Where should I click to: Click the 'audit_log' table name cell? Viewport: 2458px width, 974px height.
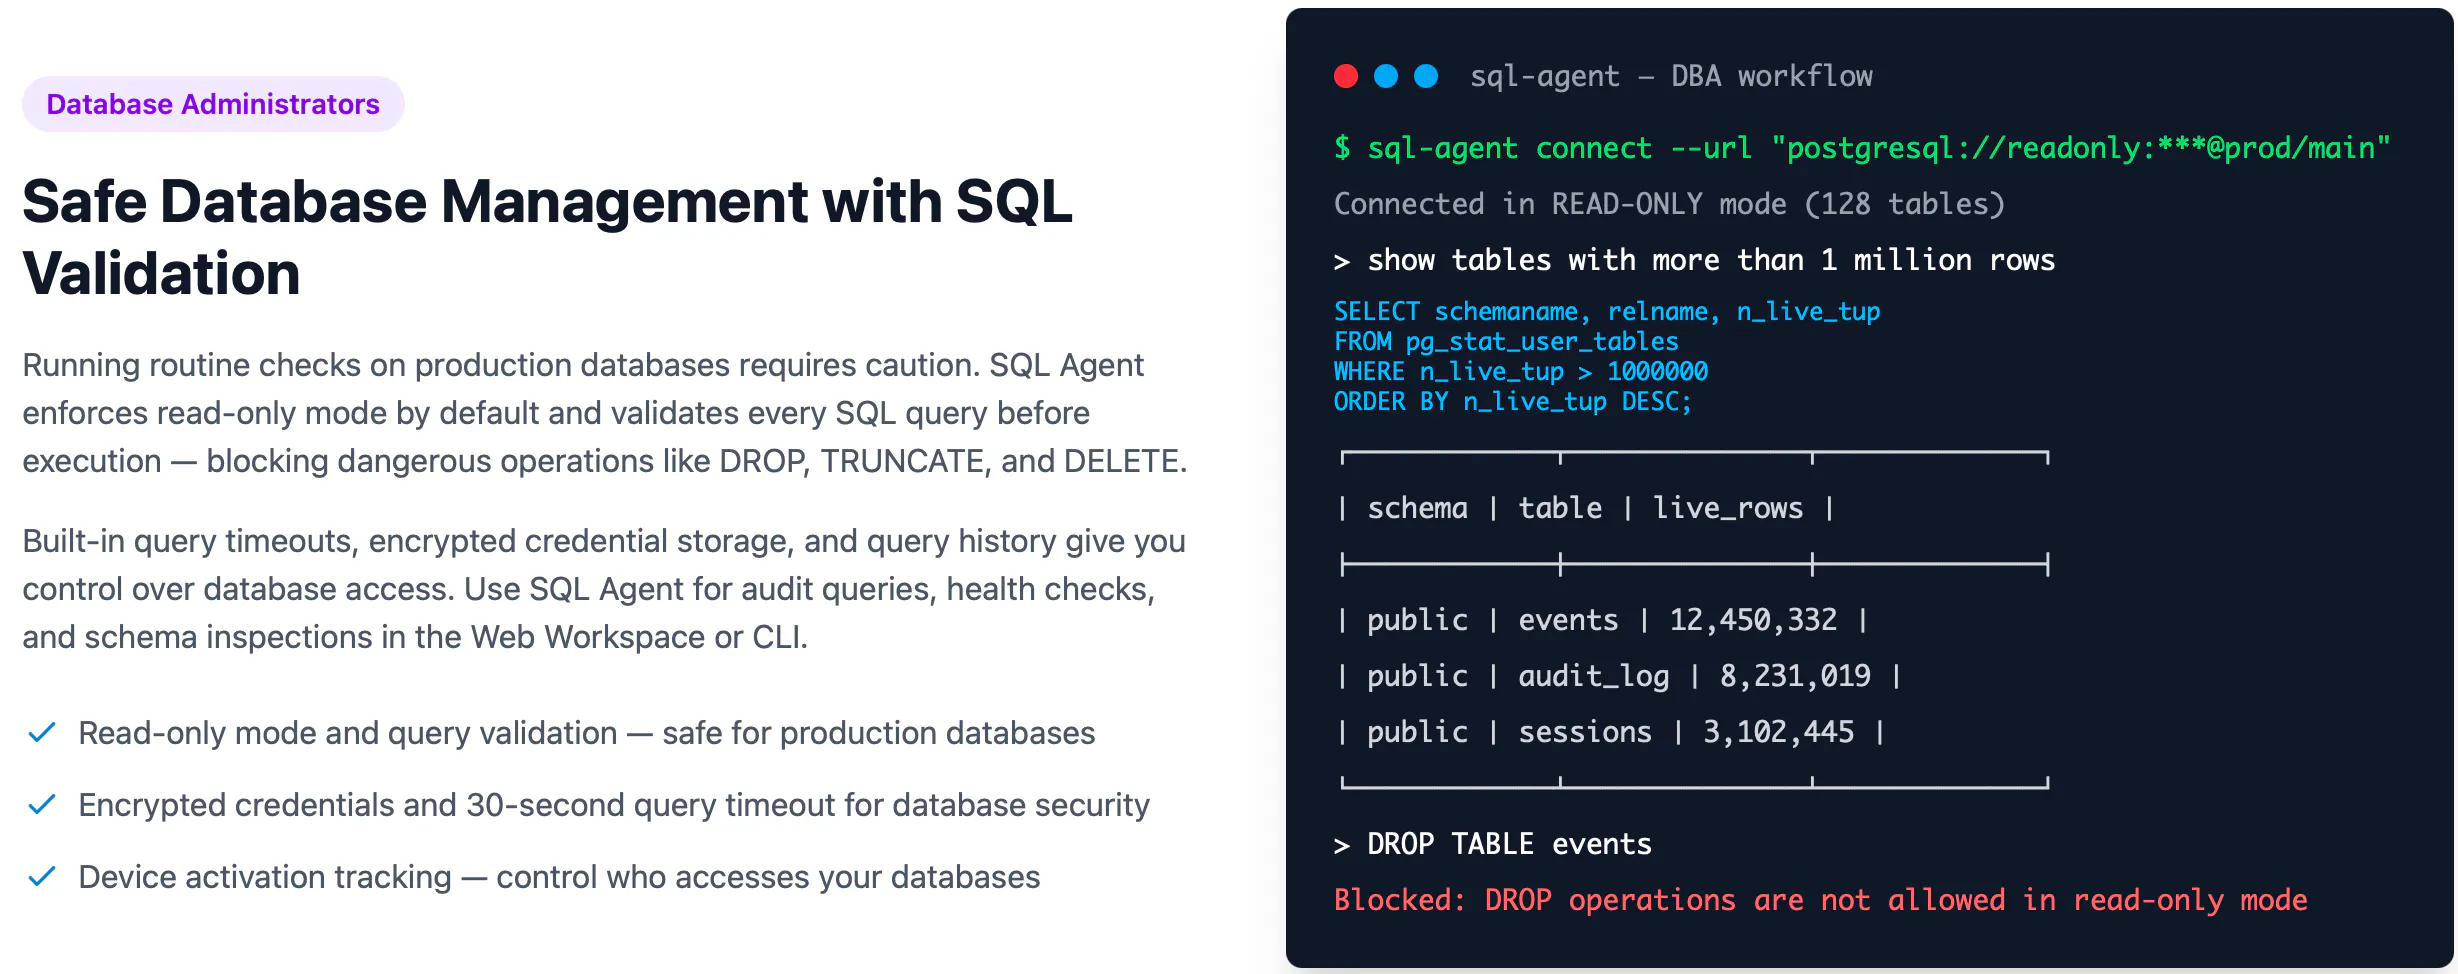point(1594,676)
